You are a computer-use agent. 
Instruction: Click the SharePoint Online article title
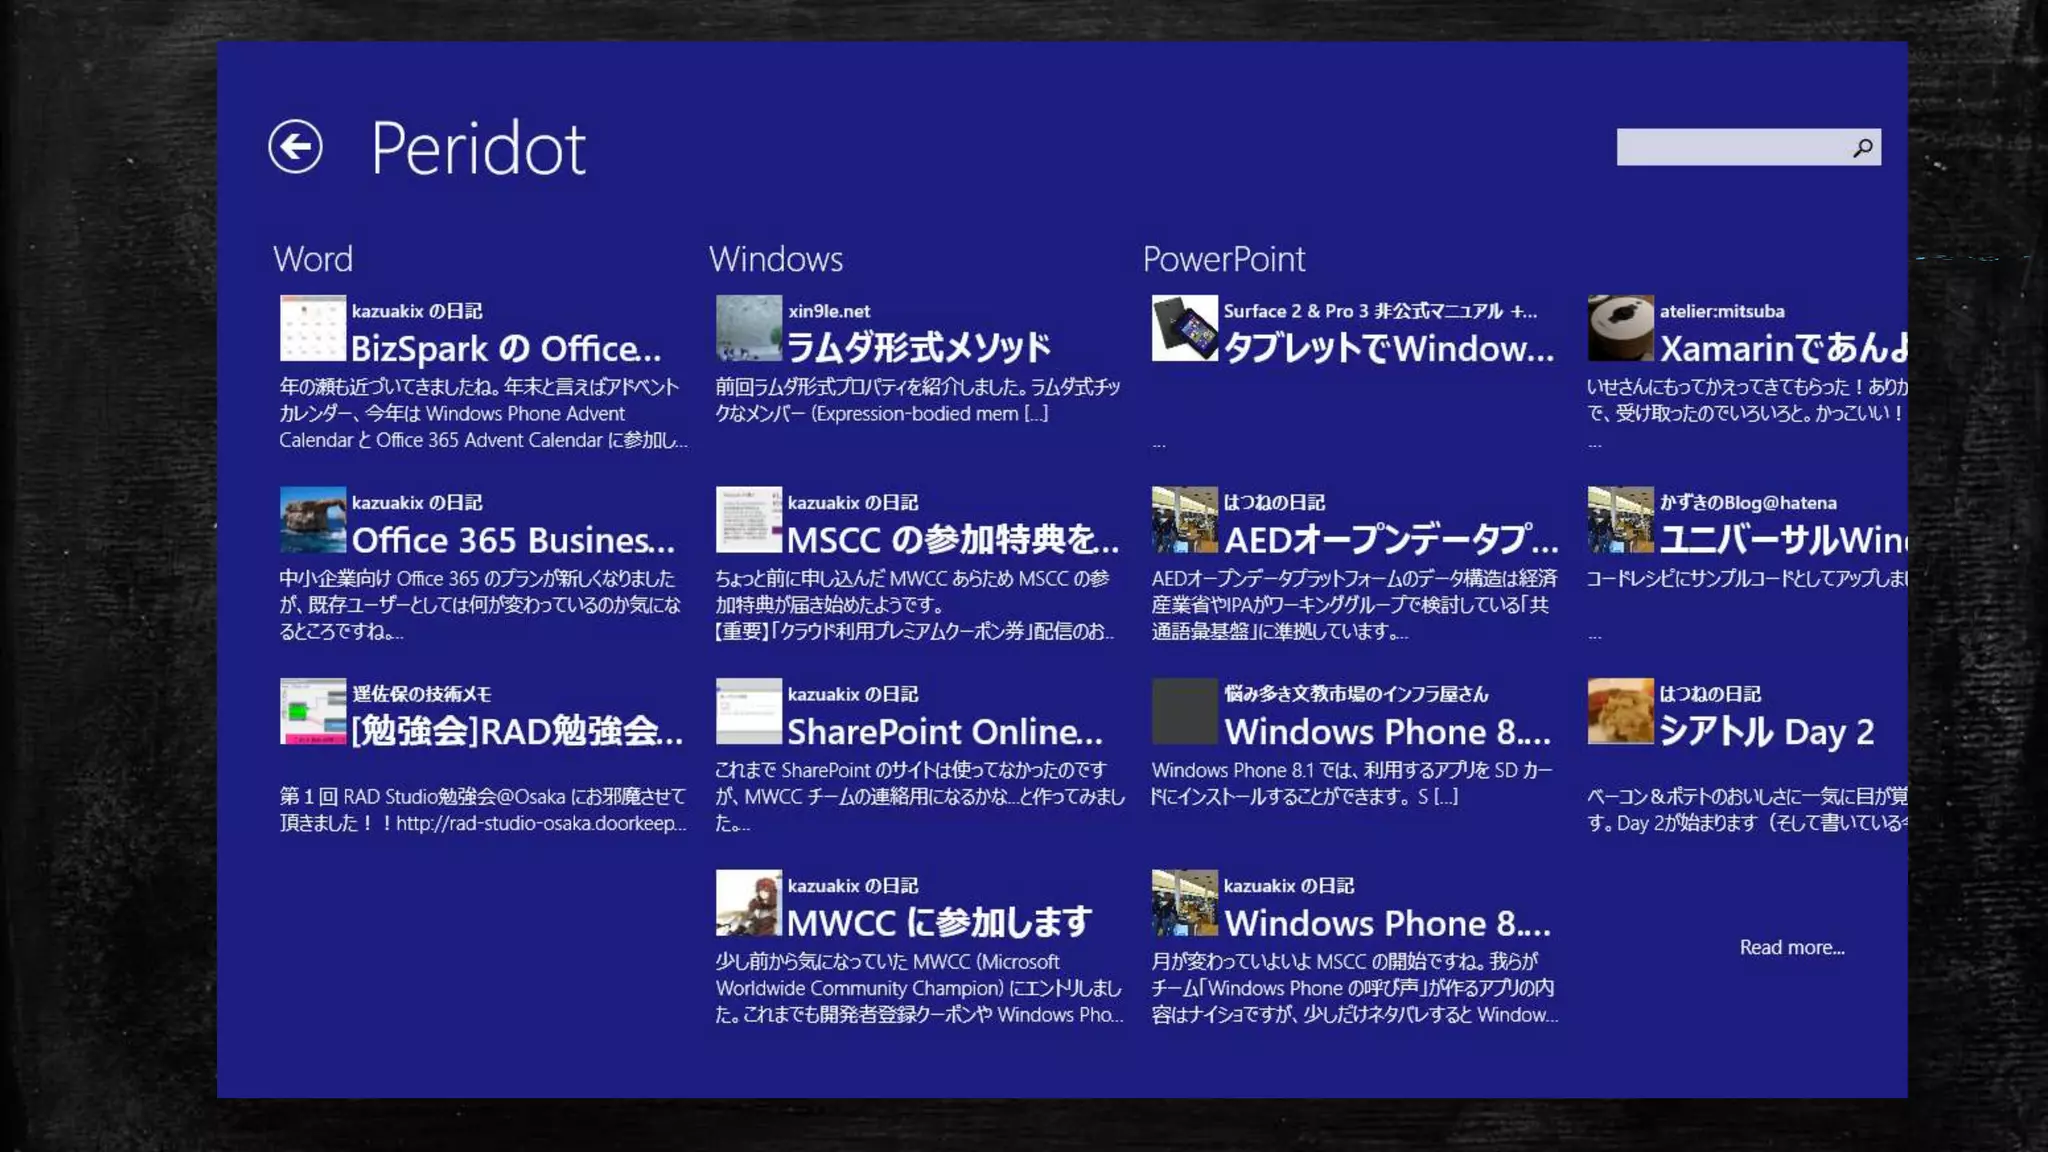(944, 732)
